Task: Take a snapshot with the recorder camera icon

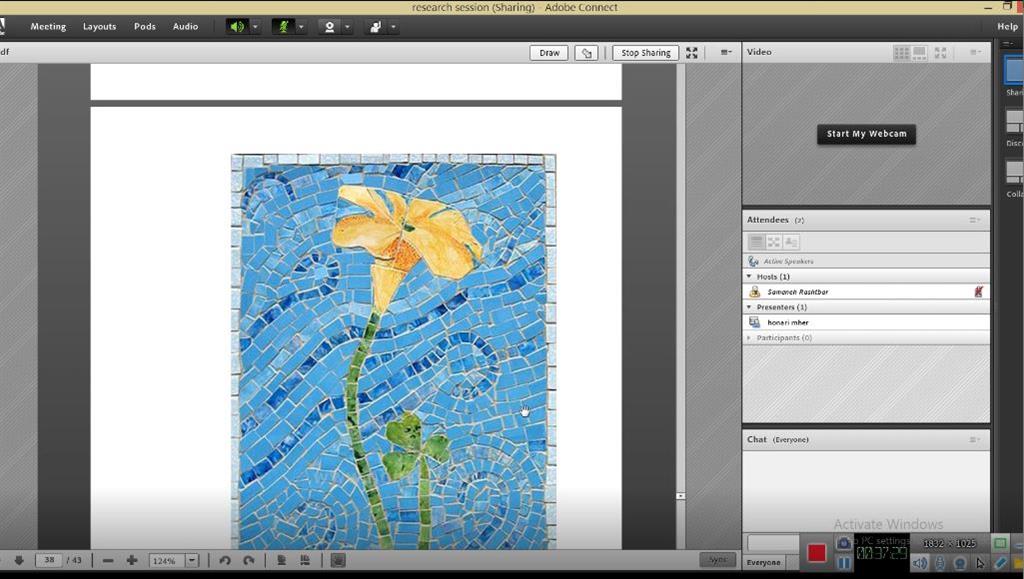Action: click(844, 543)
